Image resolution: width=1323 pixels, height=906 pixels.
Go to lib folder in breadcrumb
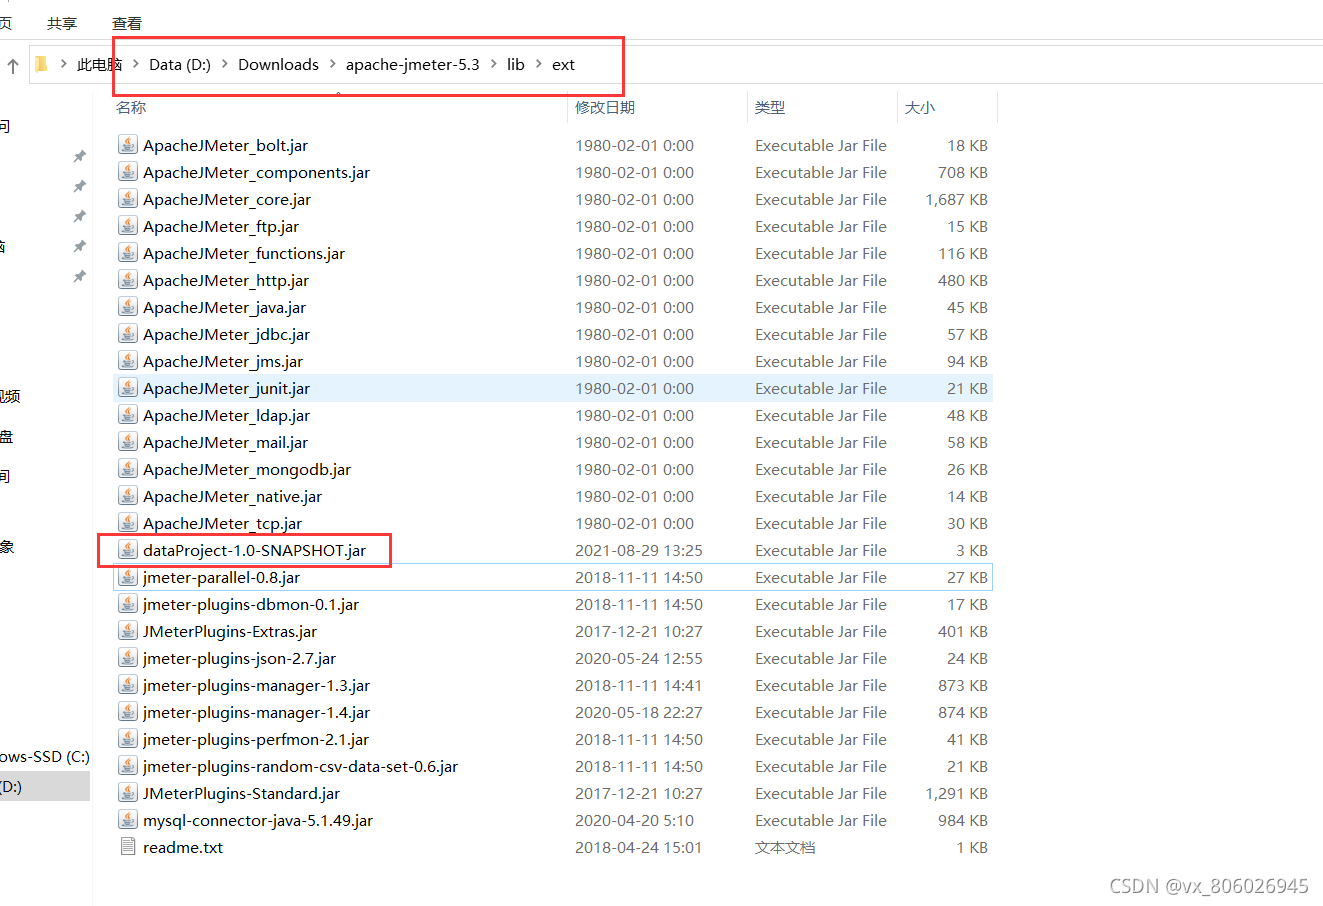[516, 64]
